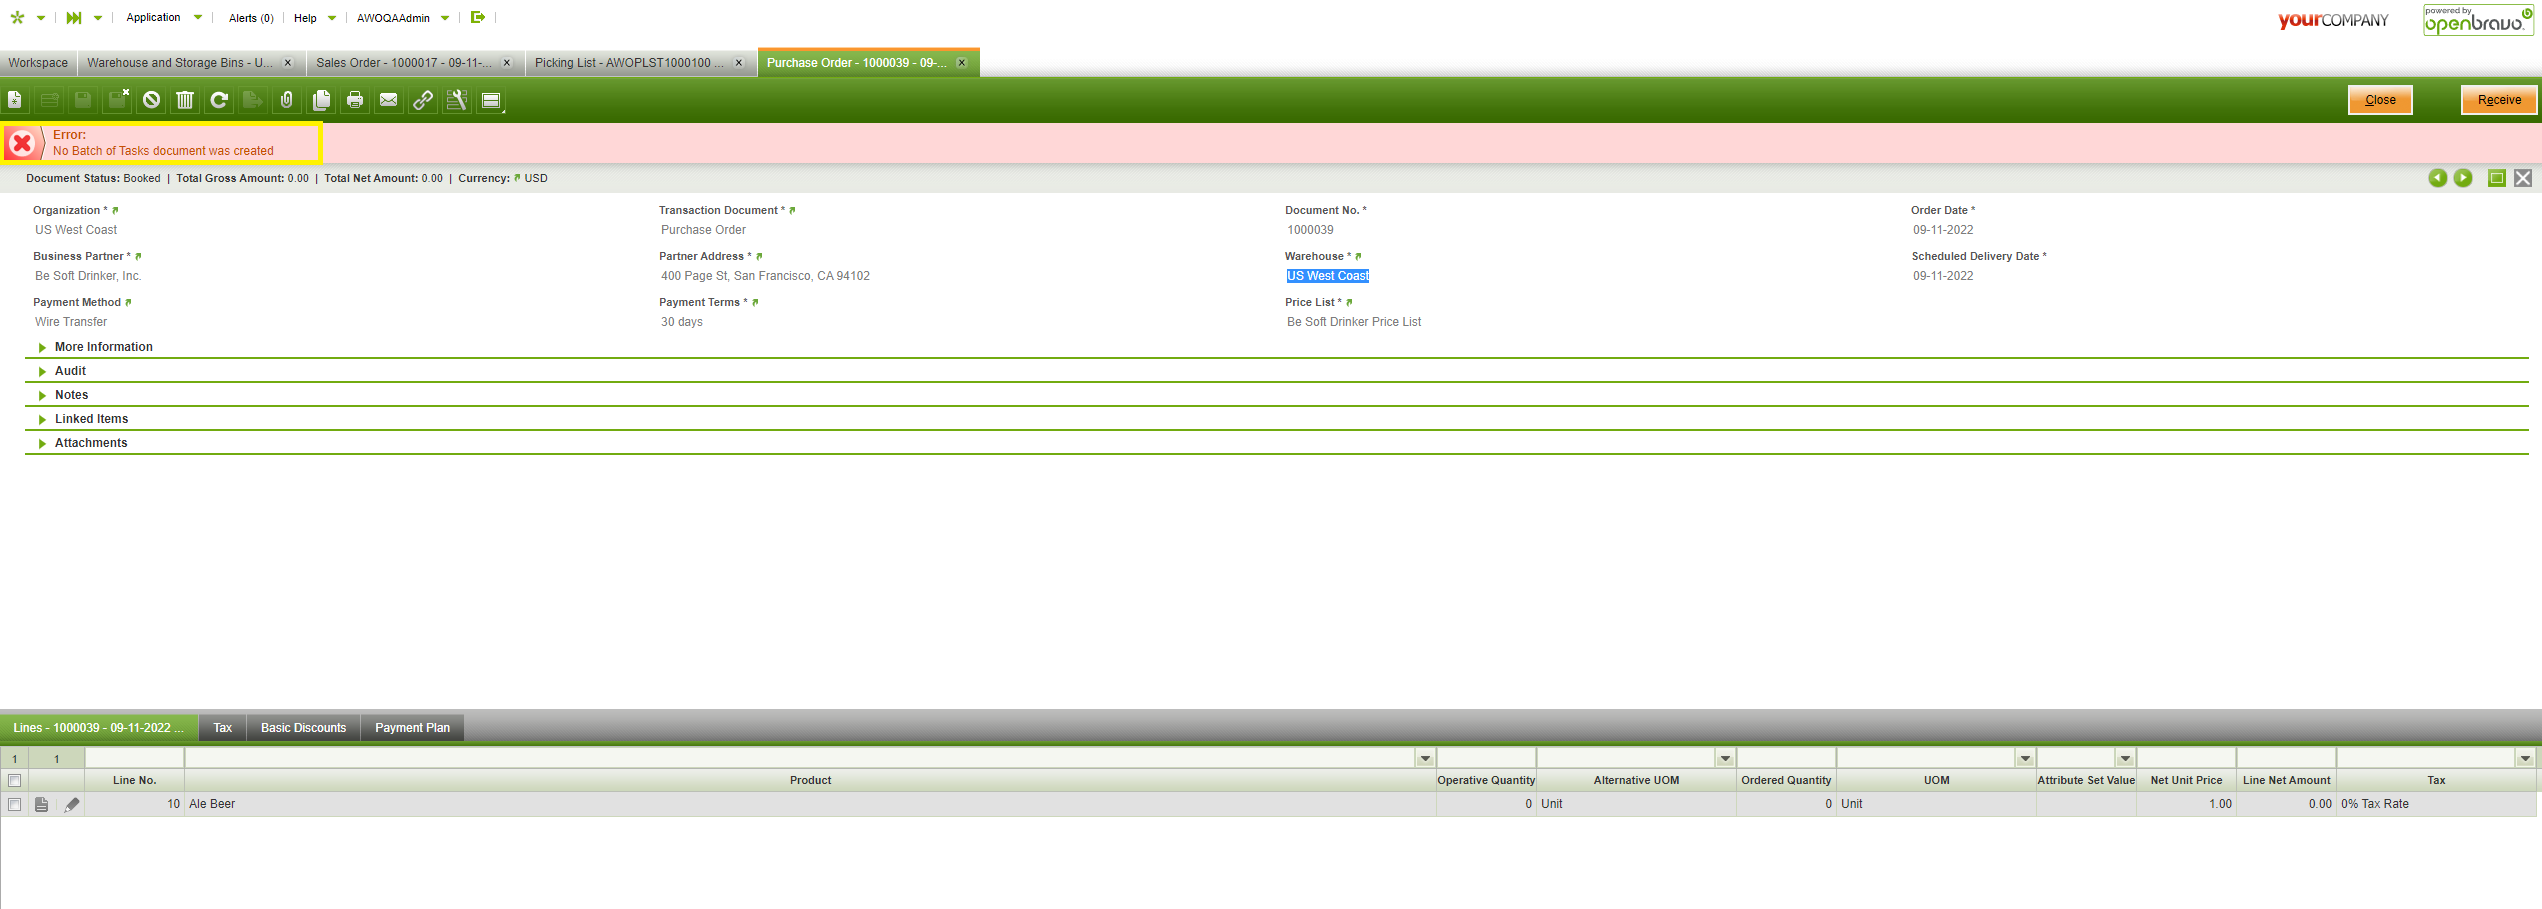Open the Help menu dropdown
The image size is (2542, 909).
[315, 18]
